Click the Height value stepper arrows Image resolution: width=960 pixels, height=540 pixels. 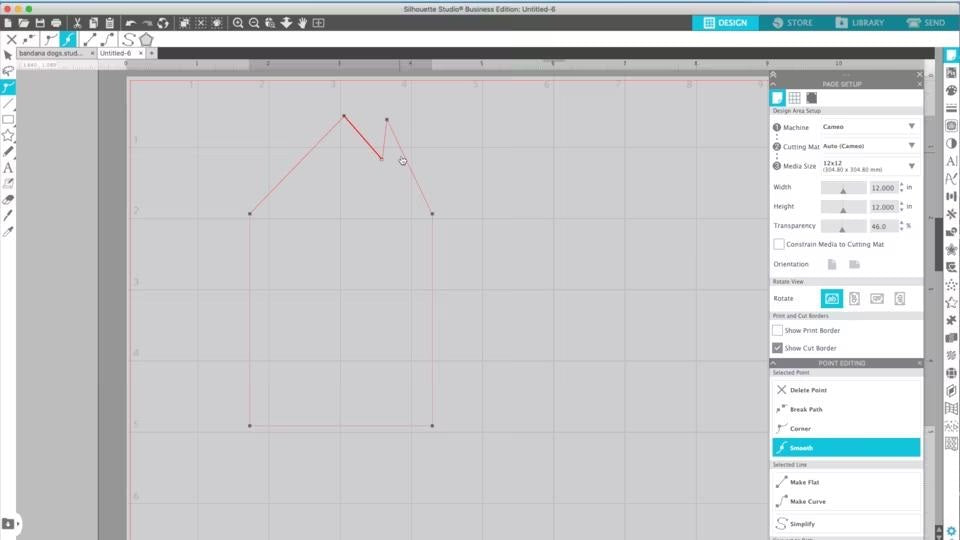(x=901, y=207)
